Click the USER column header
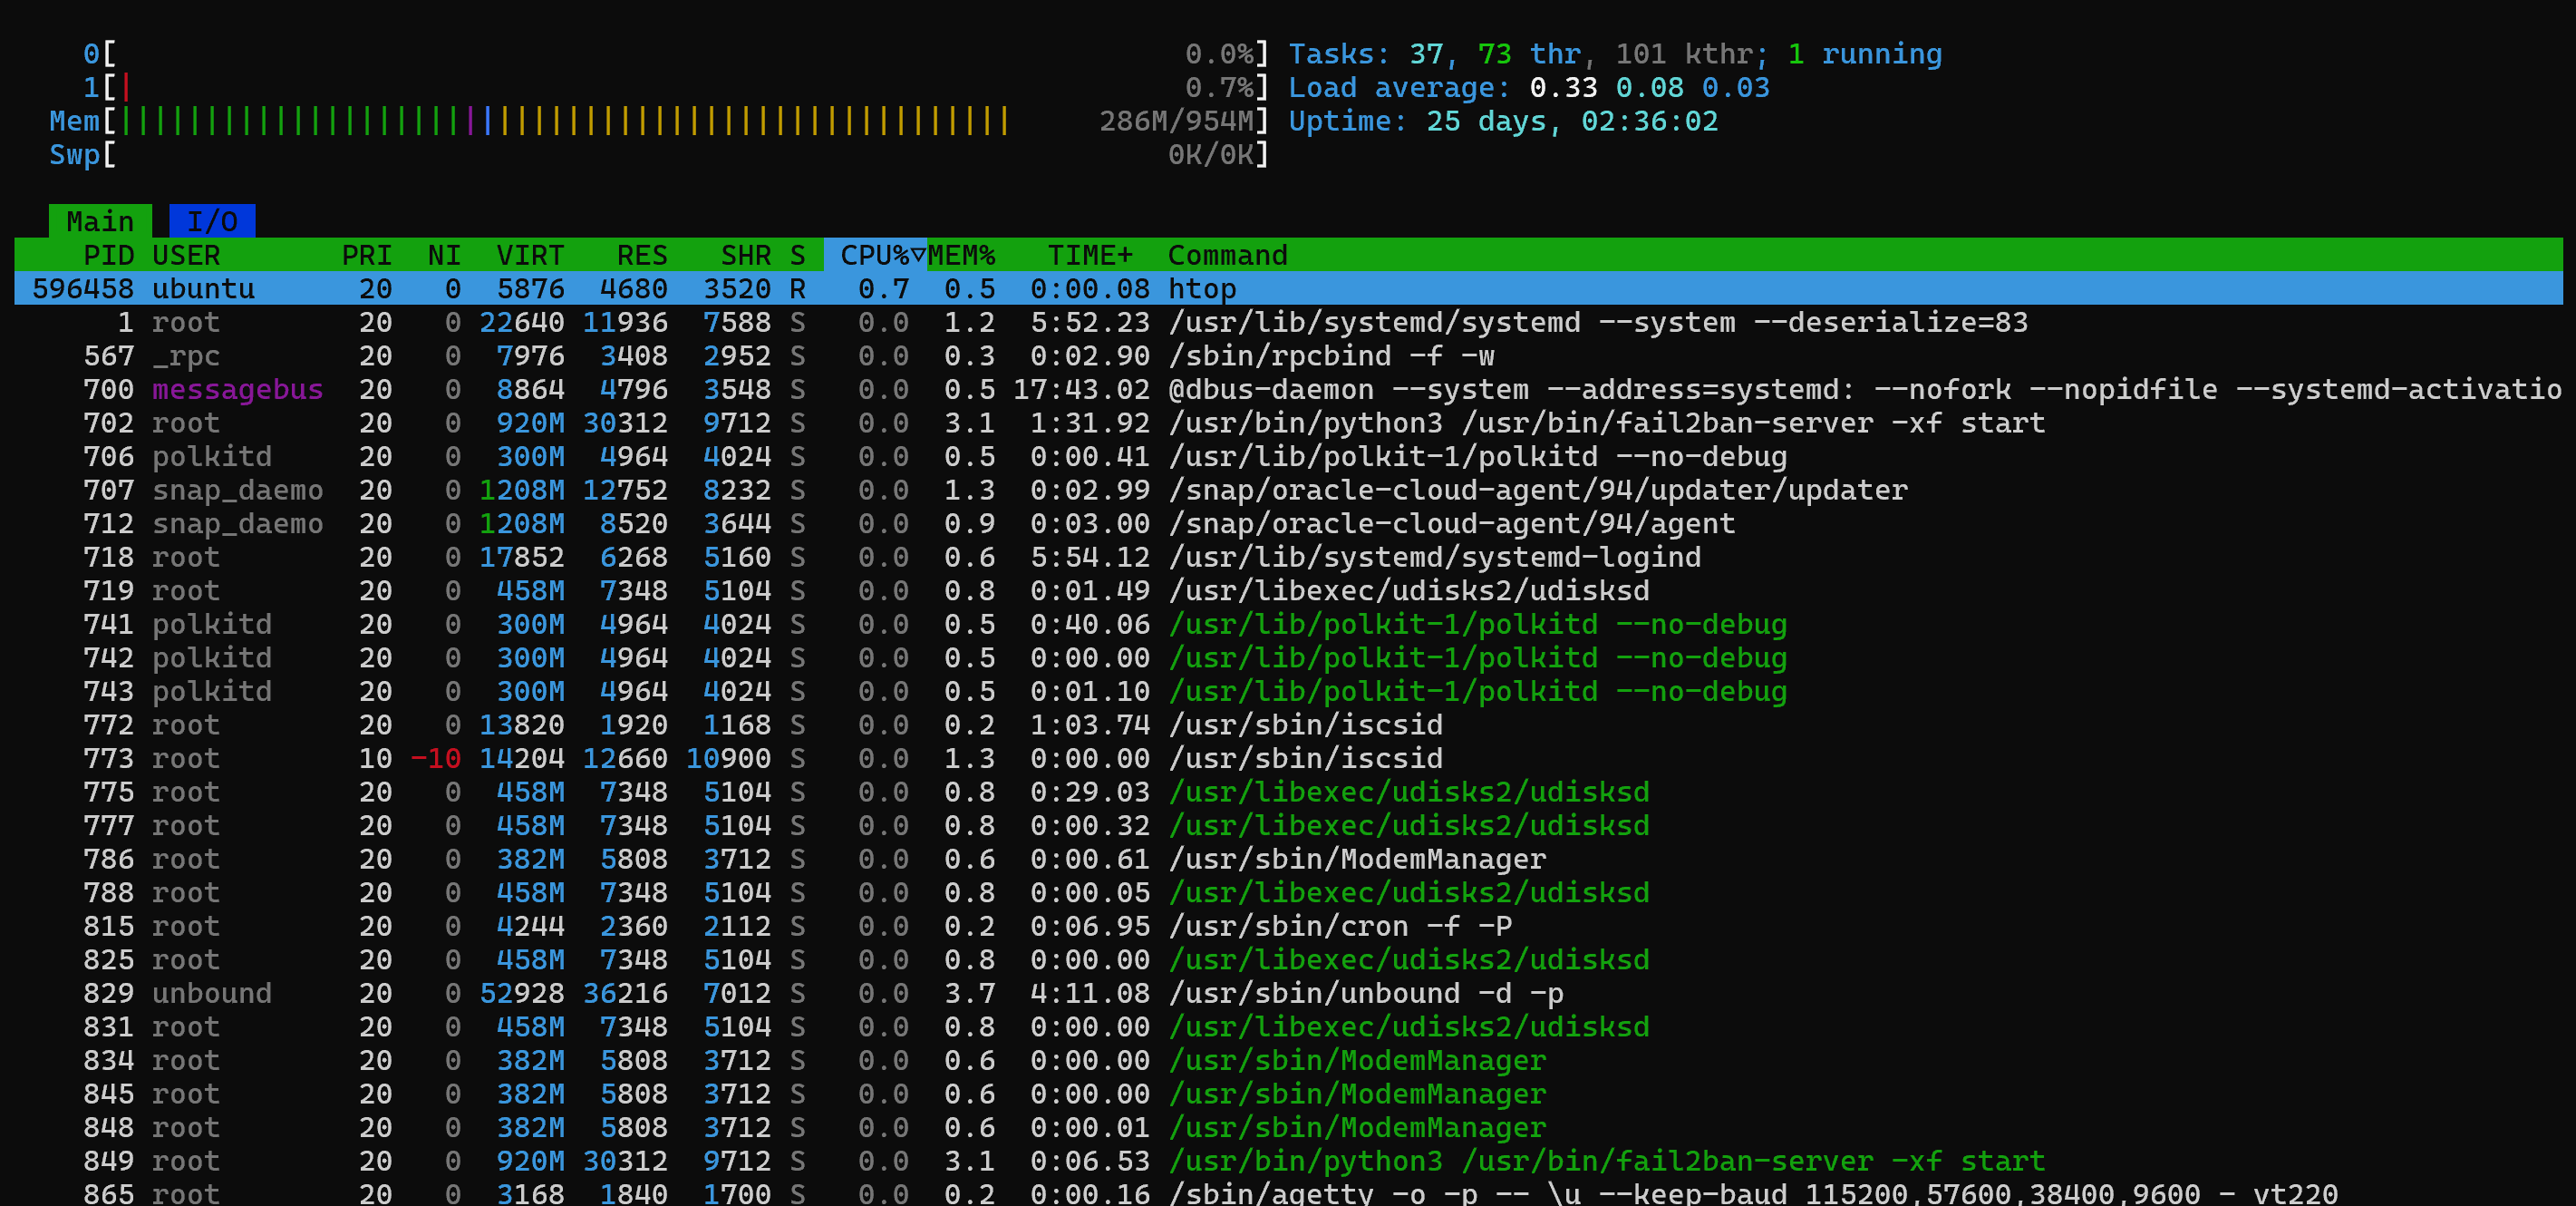 [x=186, y=255]
